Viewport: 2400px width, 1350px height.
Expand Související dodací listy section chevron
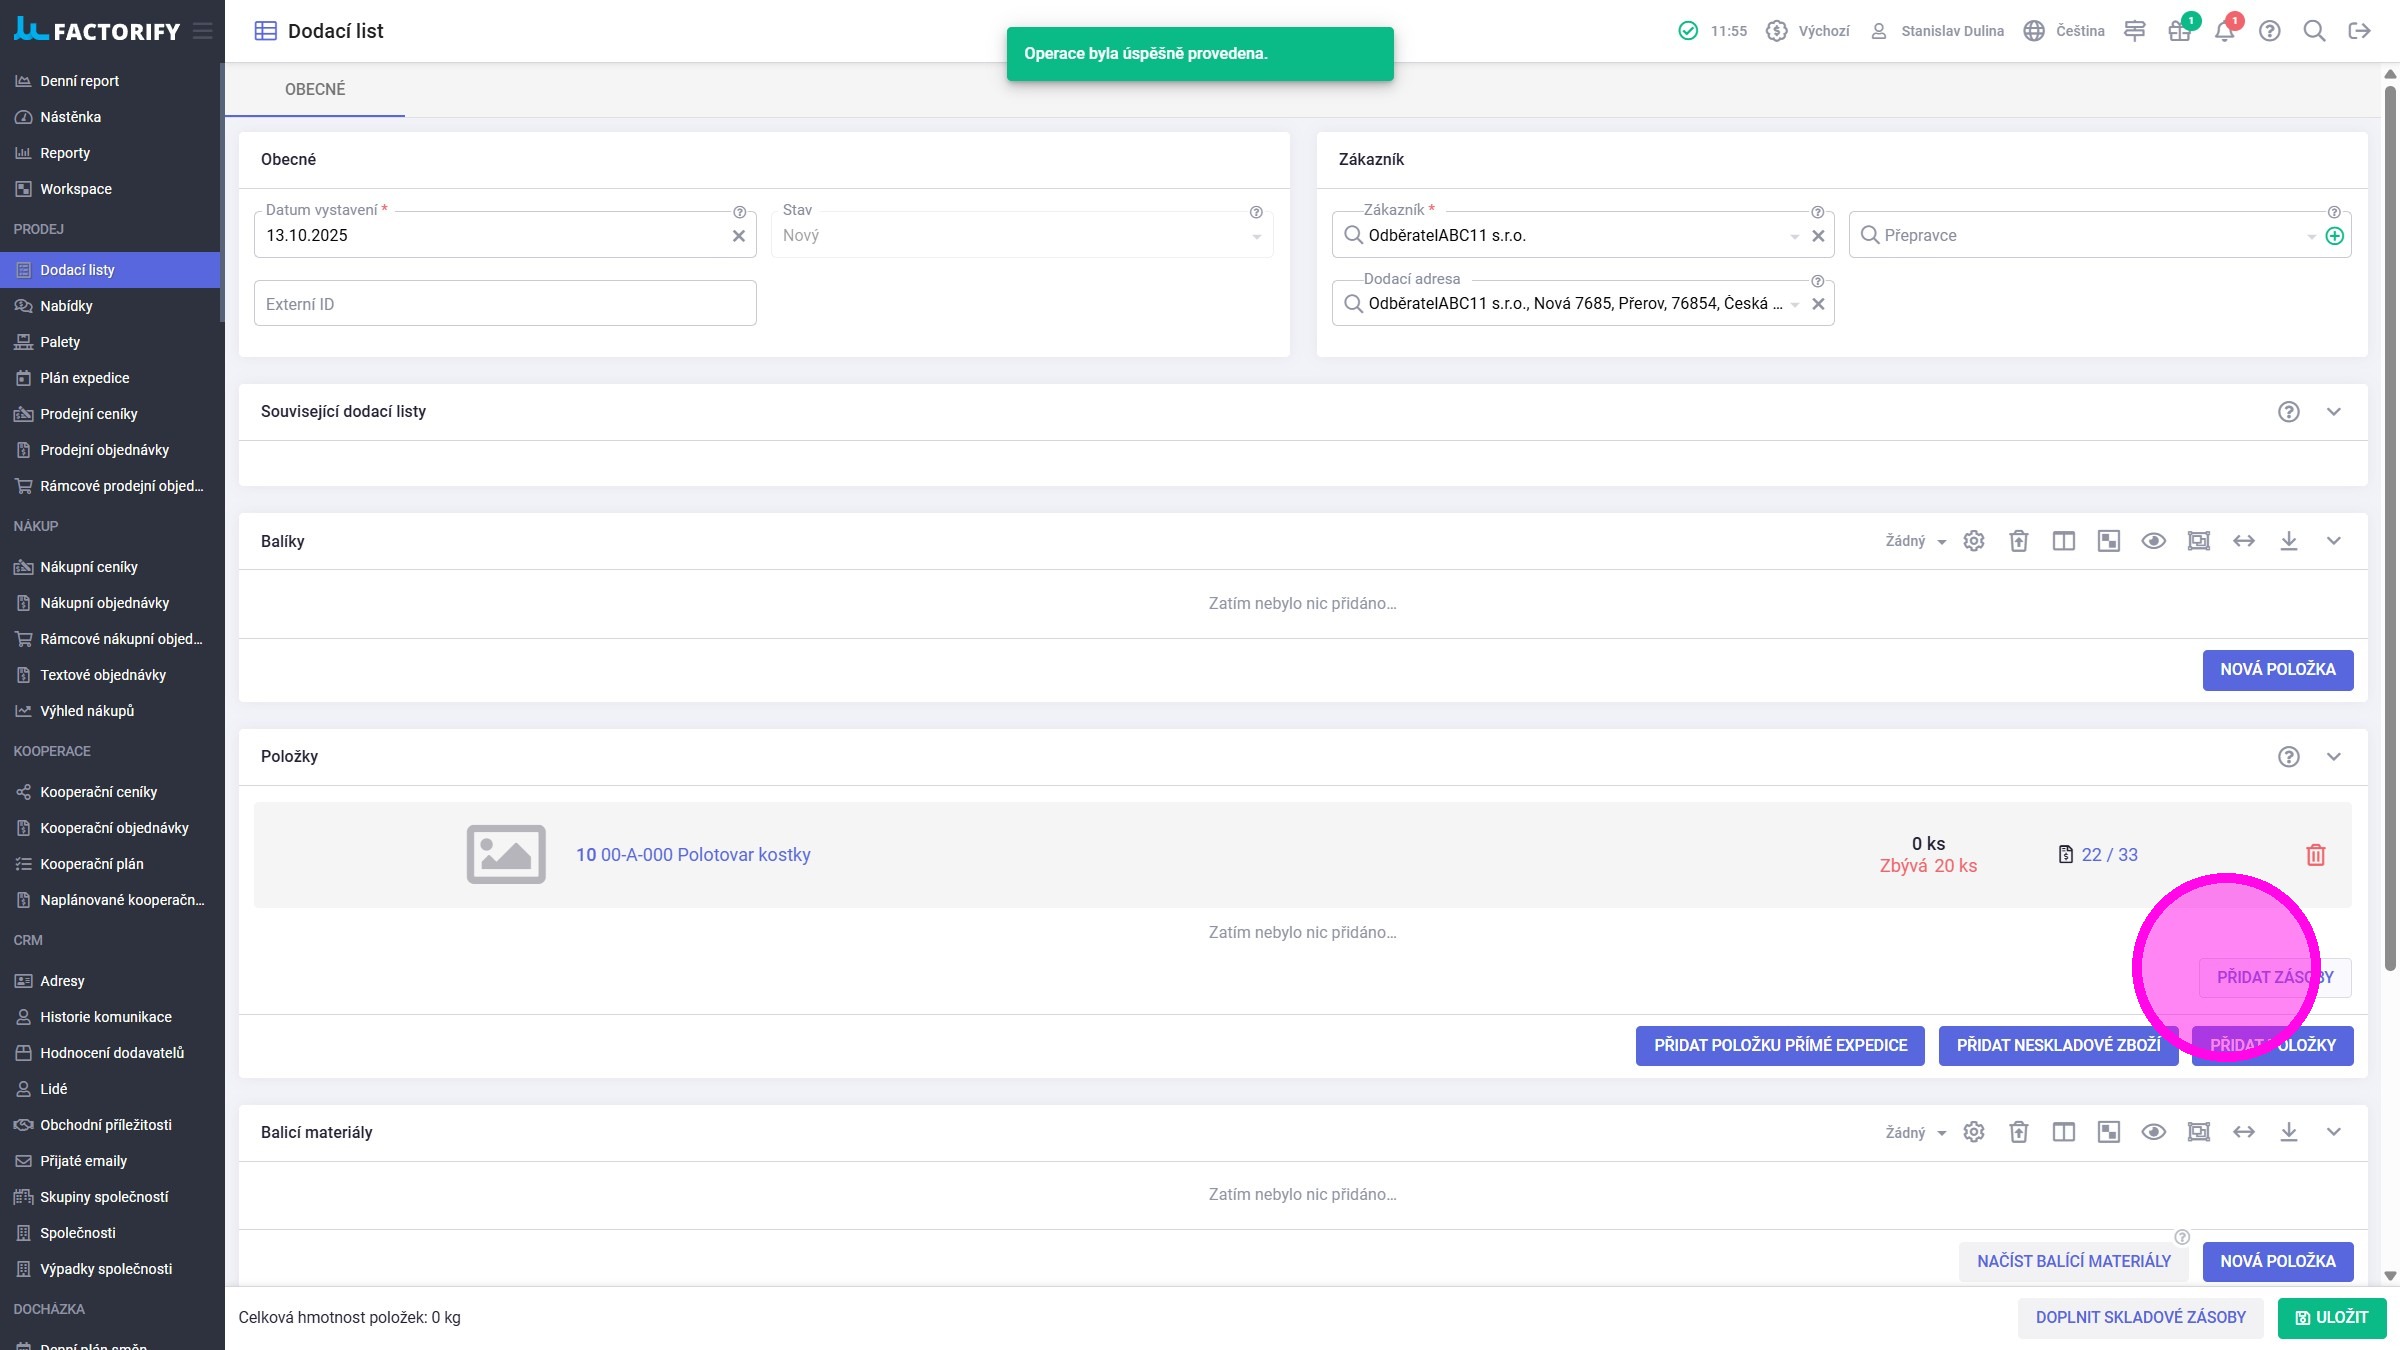pyautogui.click(x=2333, y=412)
